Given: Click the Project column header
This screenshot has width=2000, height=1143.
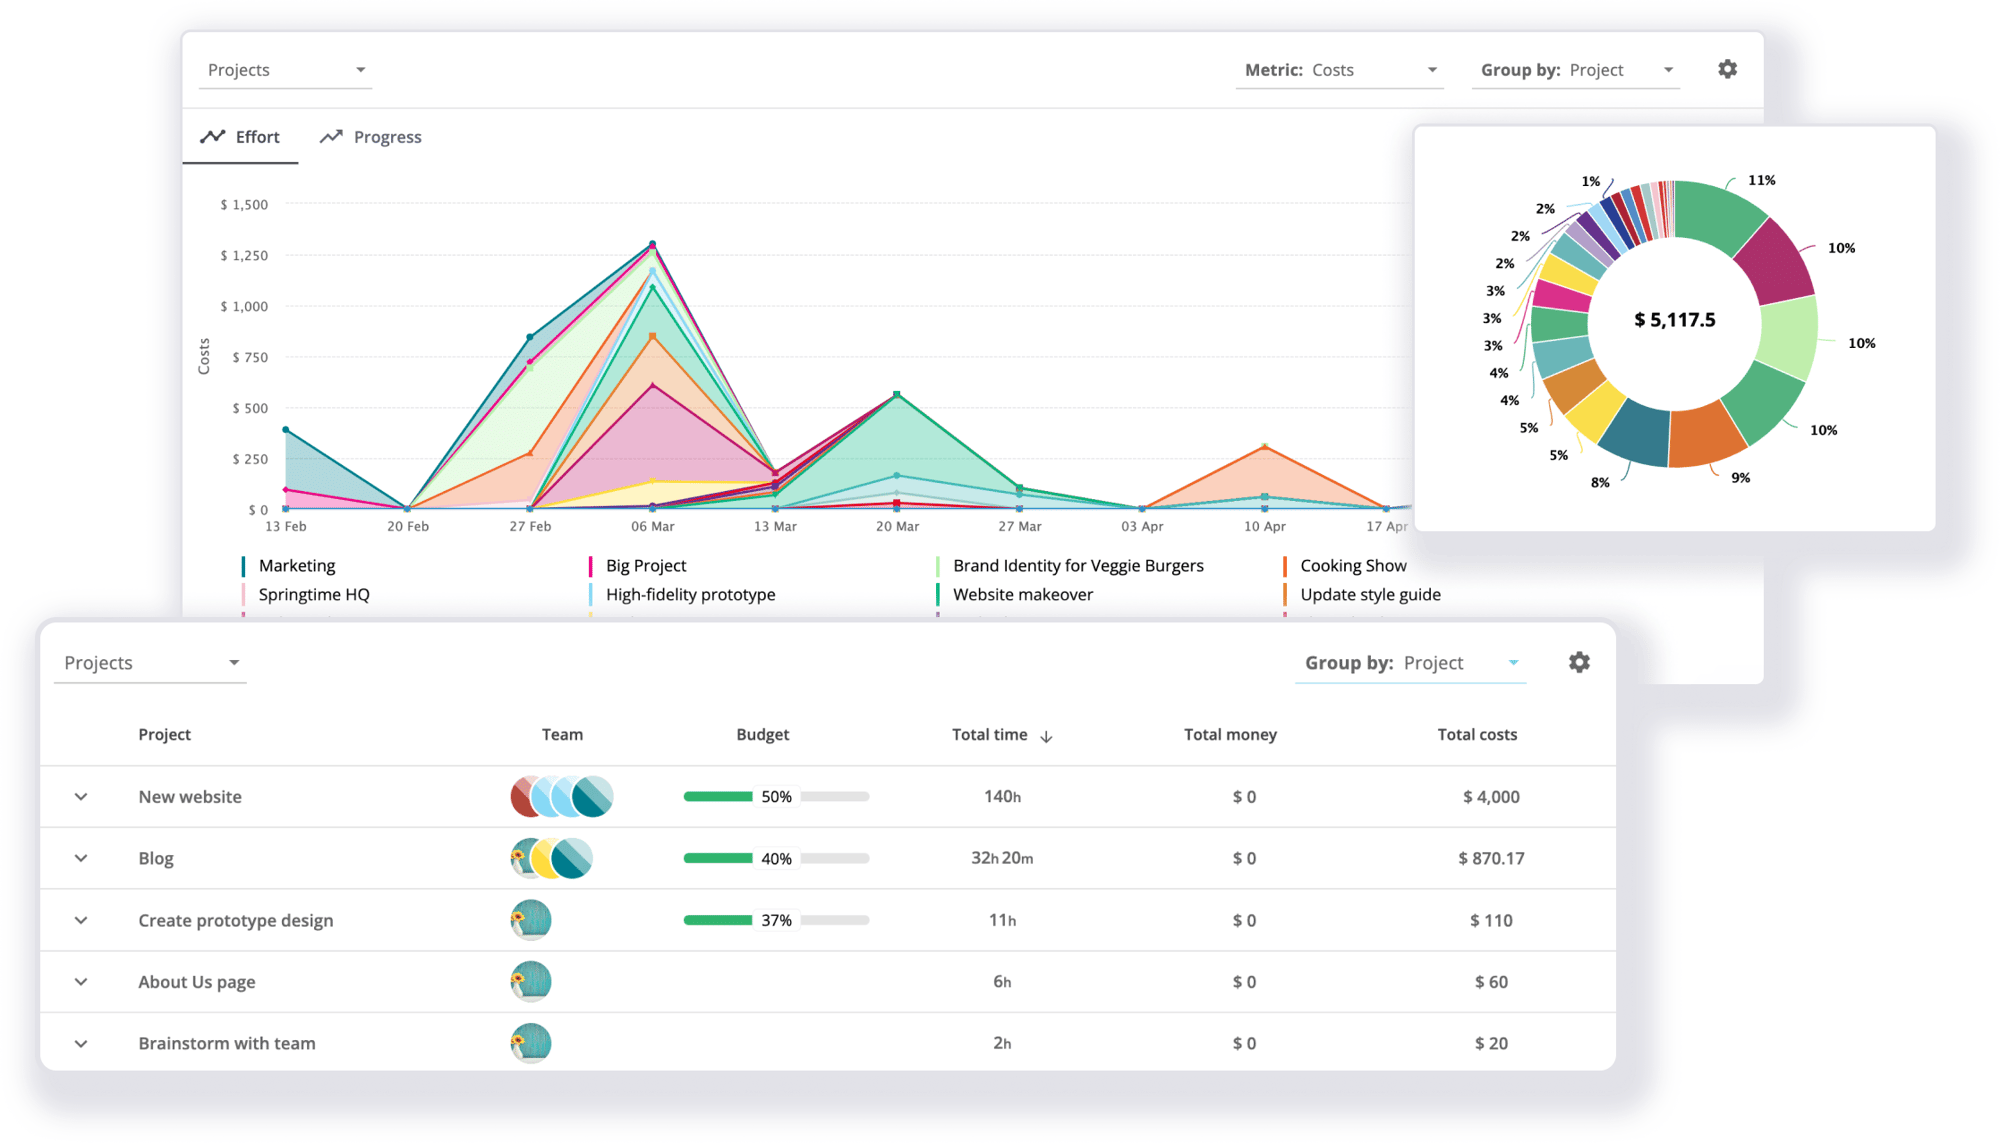Looking at the screenshot, I should click(x=165, y=735).
